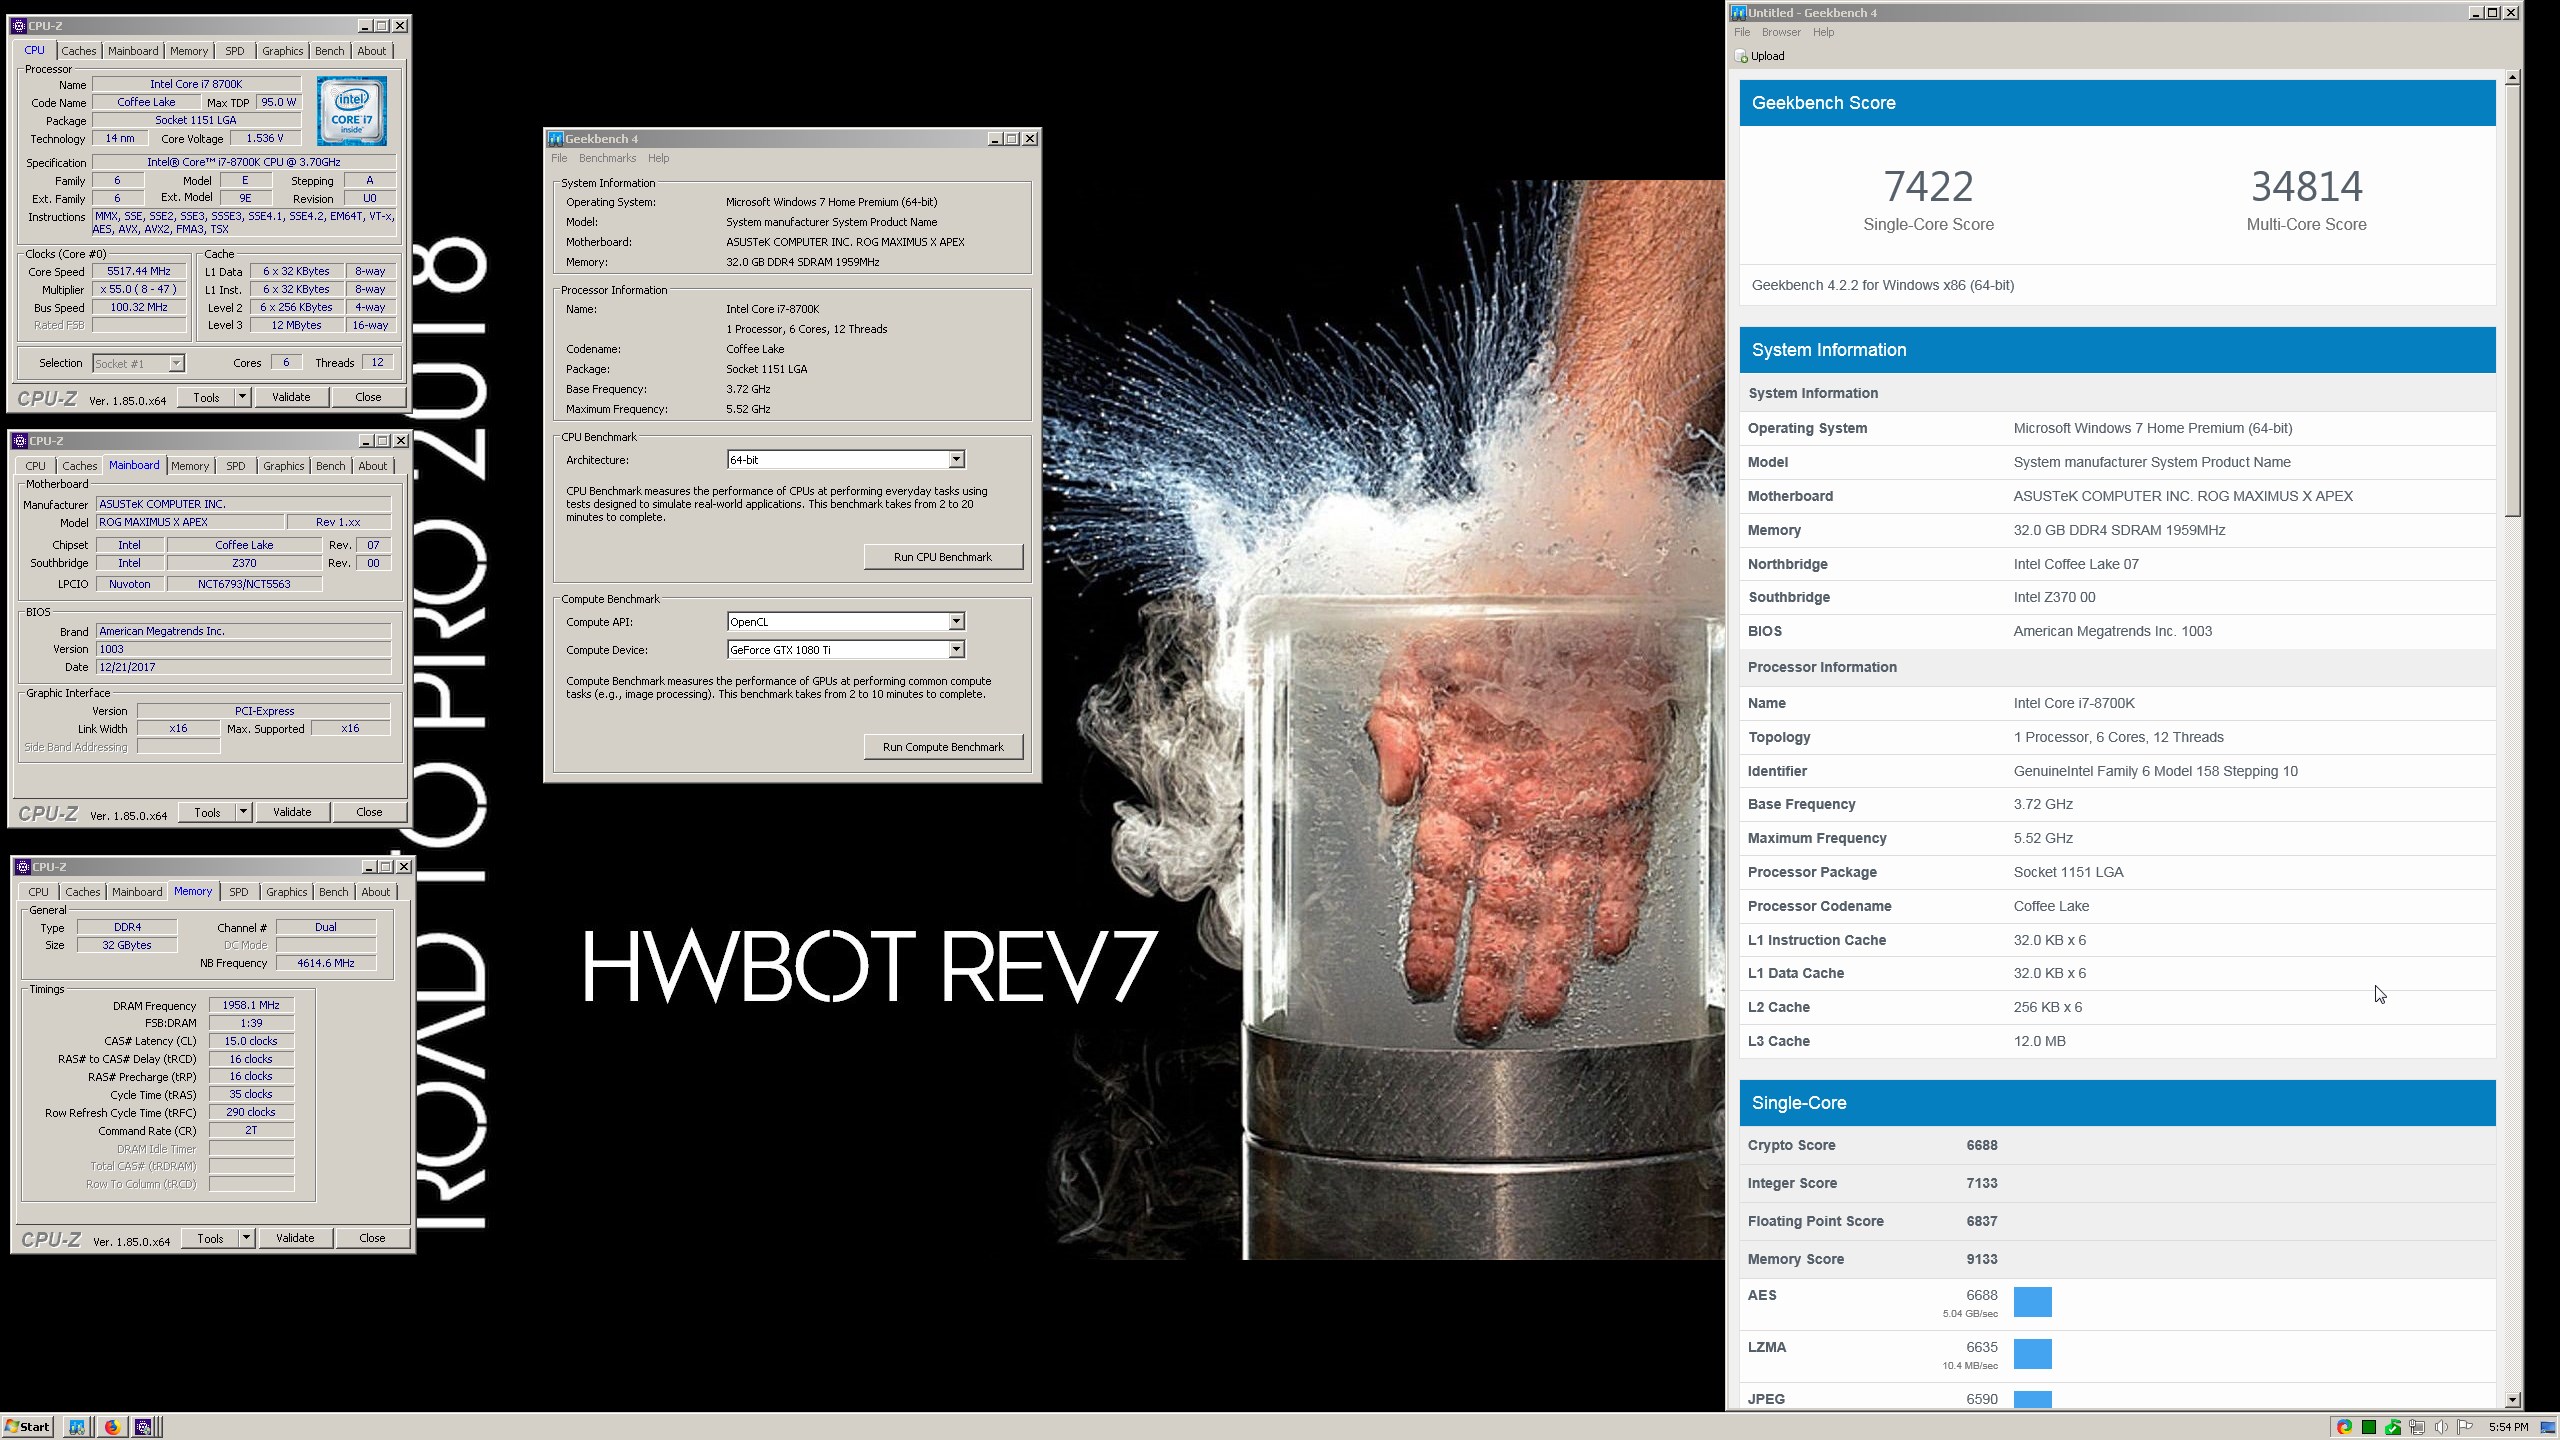Click the AES score bar

2032,1302
